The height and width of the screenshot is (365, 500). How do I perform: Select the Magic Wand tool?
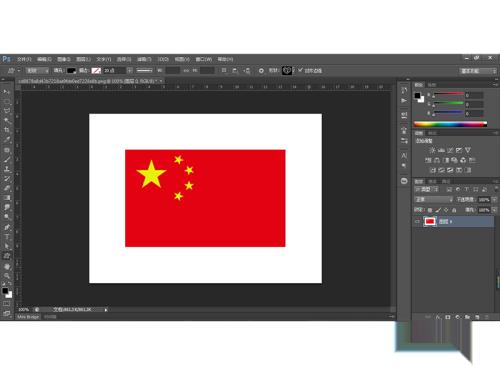[7, 120]
